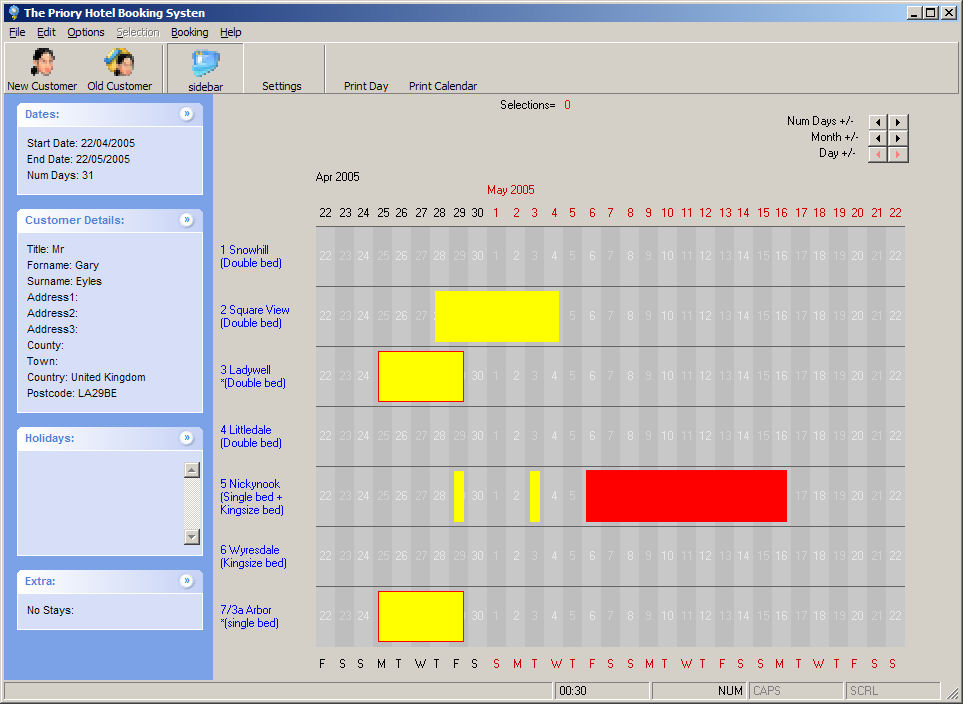This screenshot has width=963, height=704.
Task: Toggle the sidebar toolbar button
Action: point(205,68)
